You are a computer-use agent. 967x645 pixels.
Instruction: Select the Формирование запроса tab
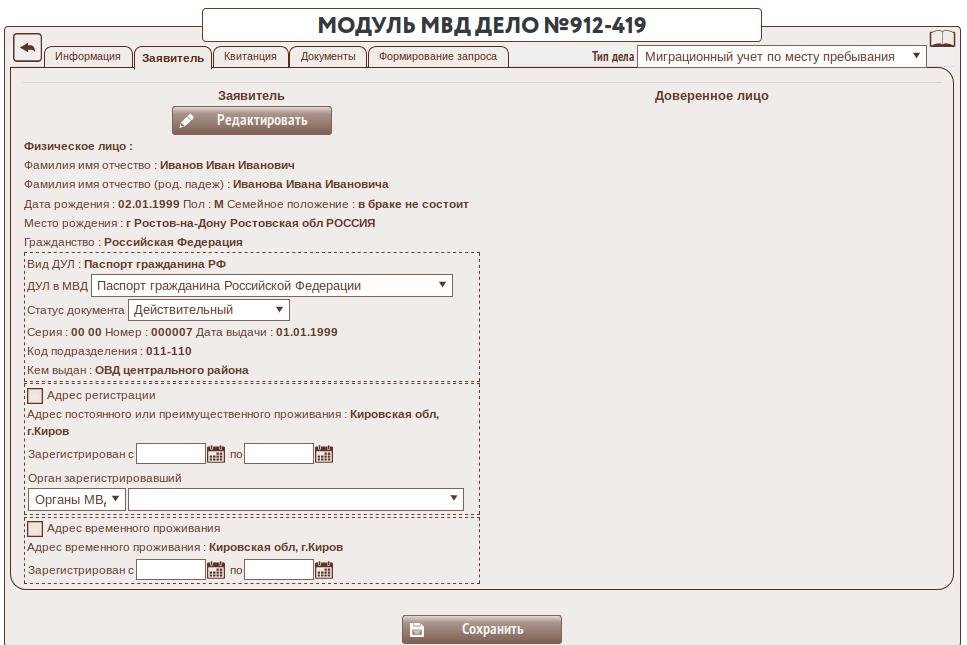pos(438,57)
